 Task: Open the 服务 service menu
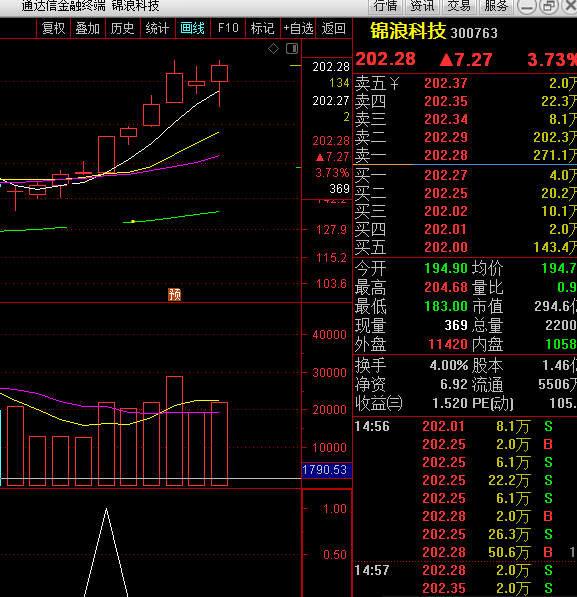(x=496, y=6)
